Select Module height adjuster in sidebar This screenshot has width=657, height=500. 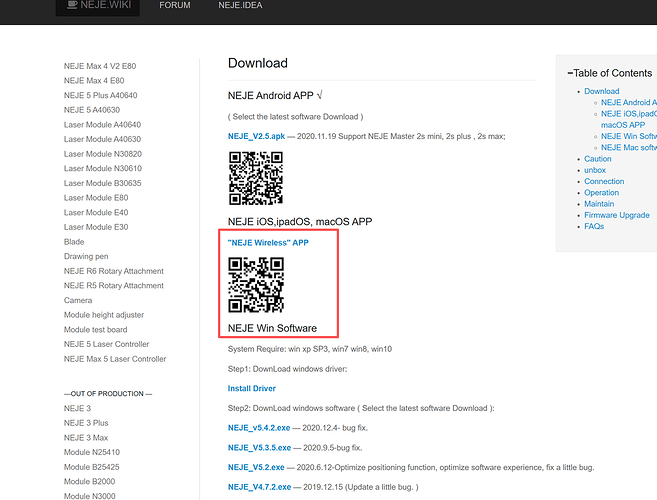pyautogui.click(x=105, y=315)
